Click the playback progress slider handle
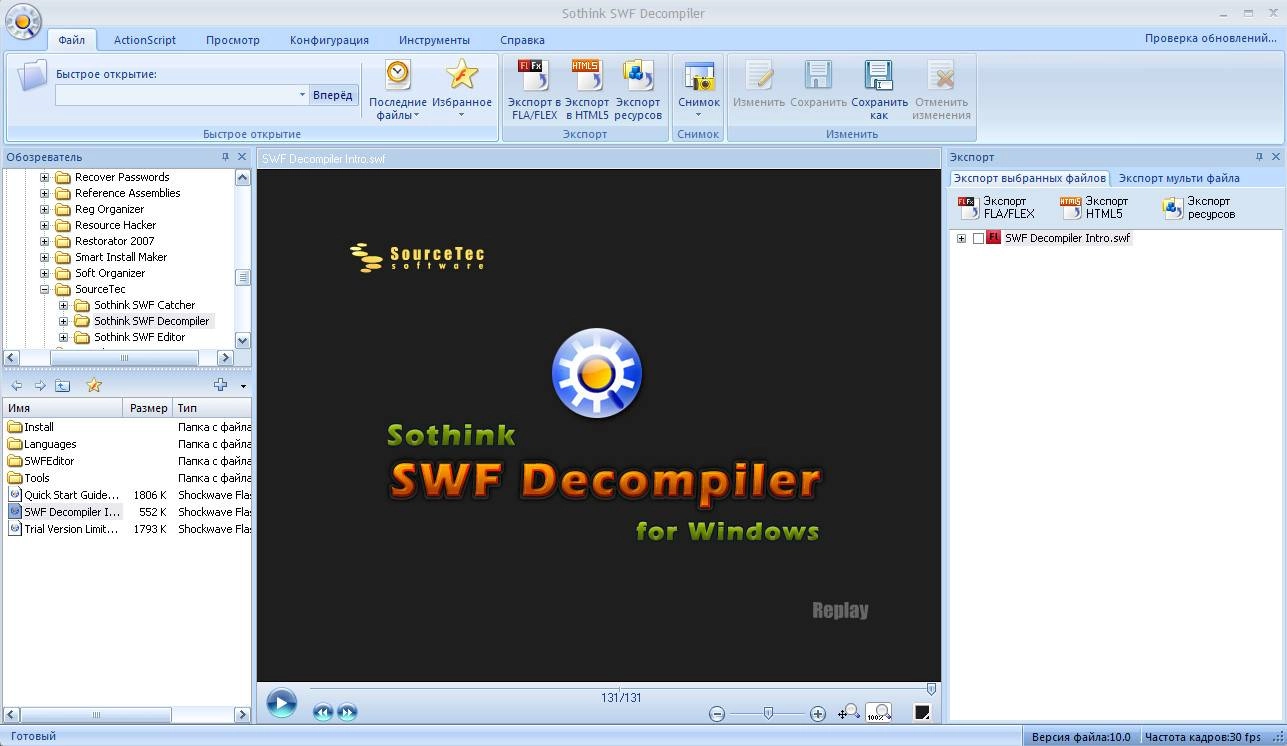This screenshot has width=1287, height=746. coord(931,689)
